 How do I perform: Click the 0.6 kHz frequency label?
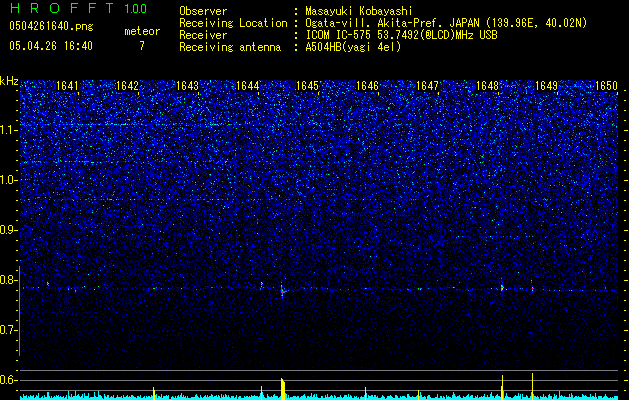(x=9, y=380)
